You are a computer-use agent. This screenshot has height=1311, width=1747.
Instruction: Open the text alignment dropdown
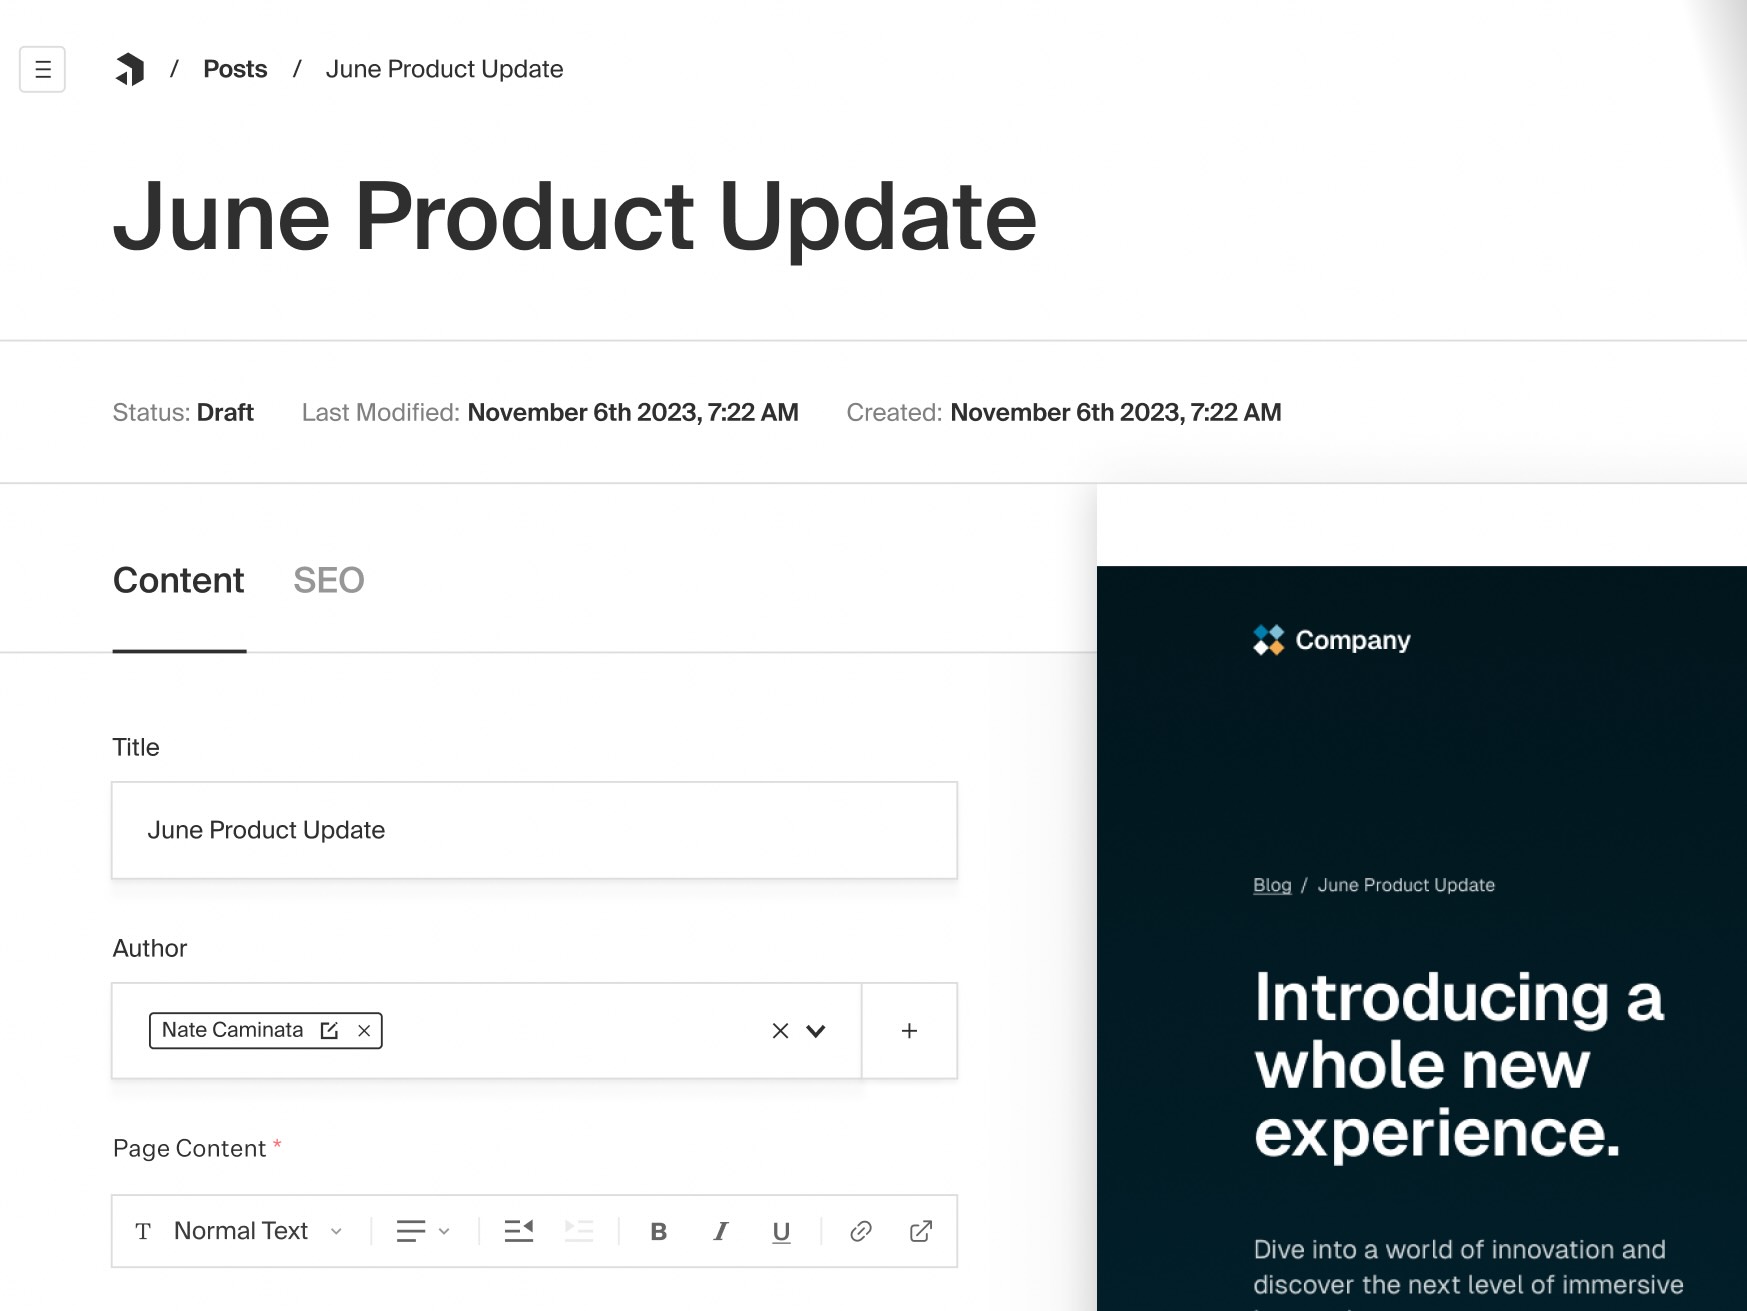[423, 1231]
